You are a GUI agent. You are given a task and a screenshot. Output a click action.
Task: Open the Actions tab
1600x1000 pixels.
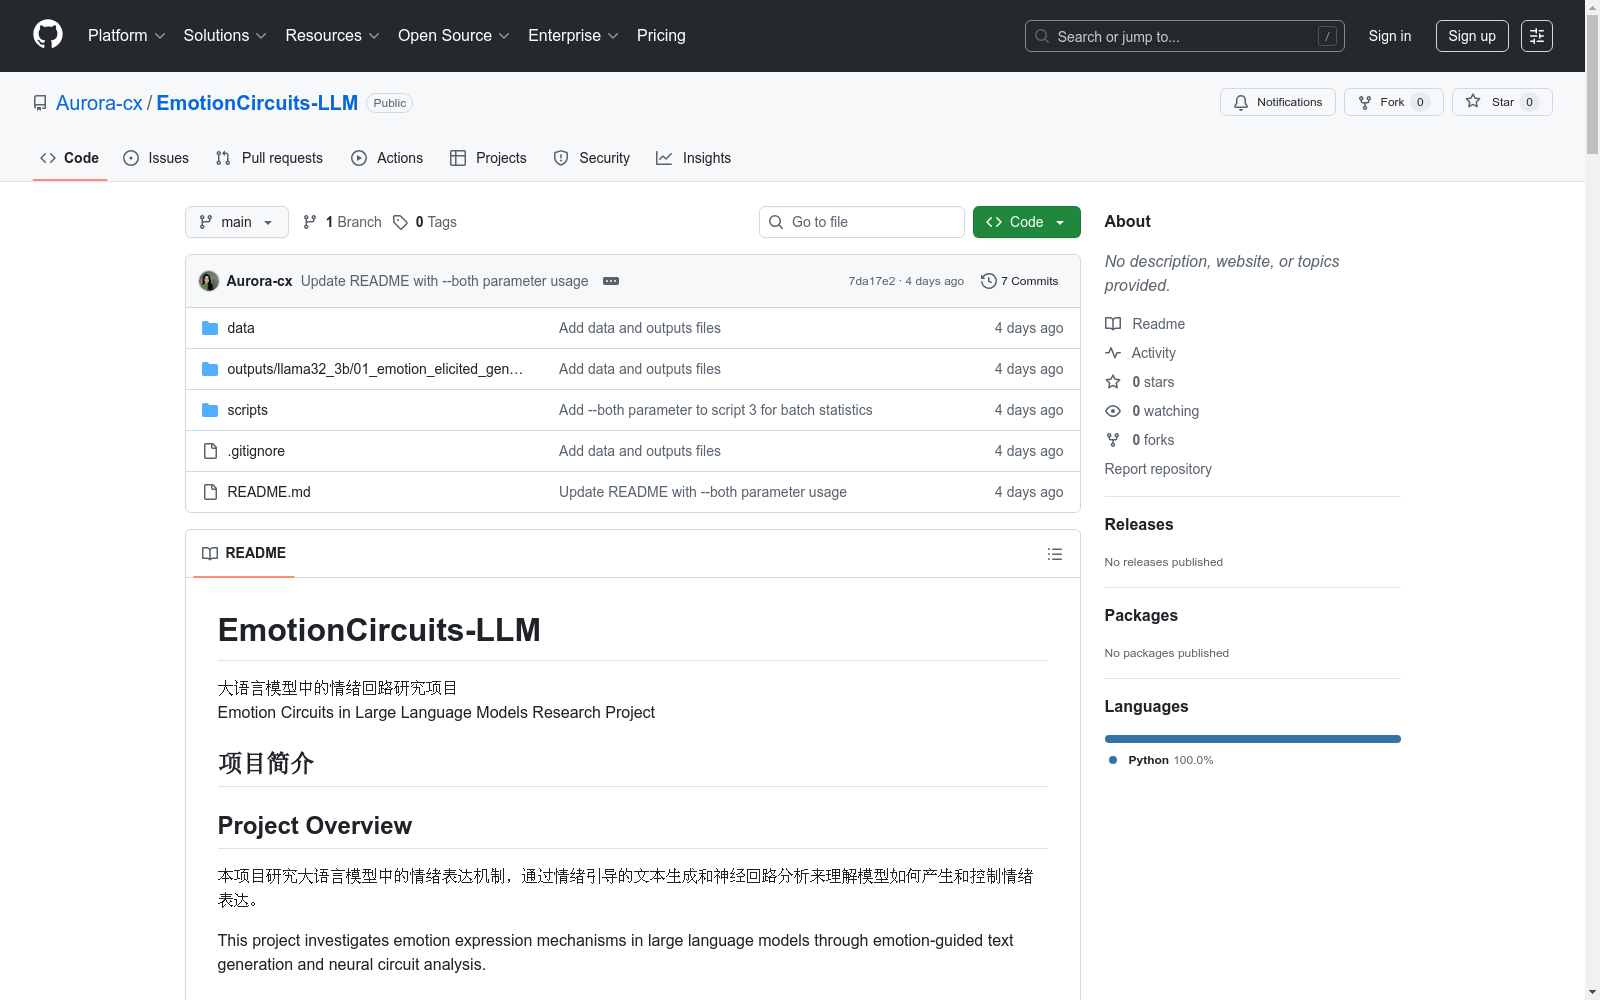388,158
